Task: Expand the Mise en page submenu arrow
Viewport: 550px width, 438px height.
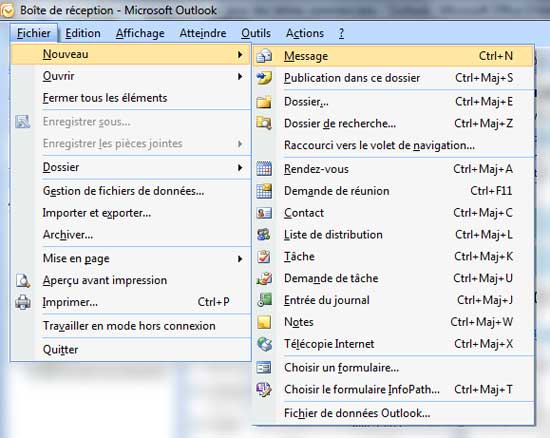Action: click(x=240, y=258)
